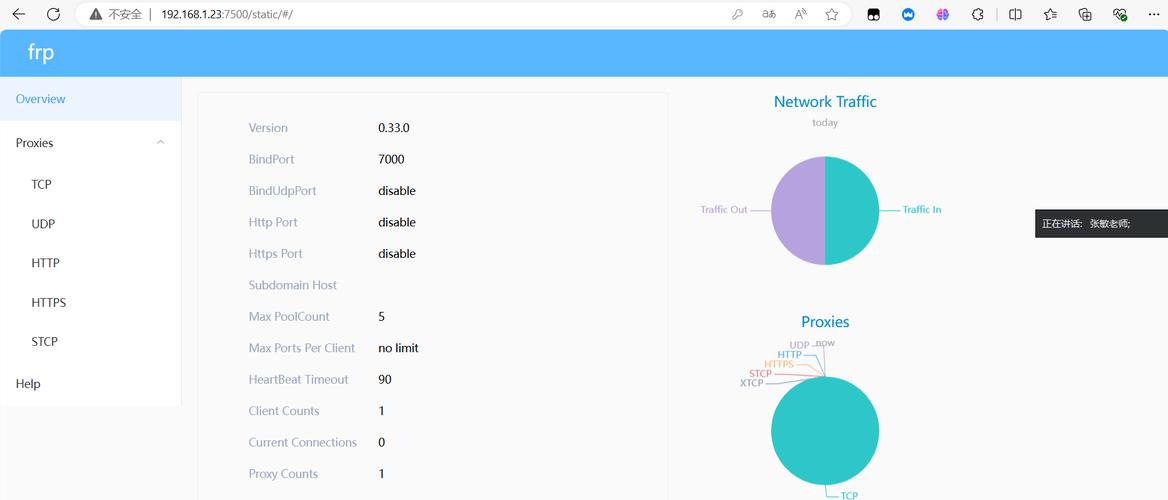Open the blue crown extension icon

pyautogui.click(x=908, y=14)
